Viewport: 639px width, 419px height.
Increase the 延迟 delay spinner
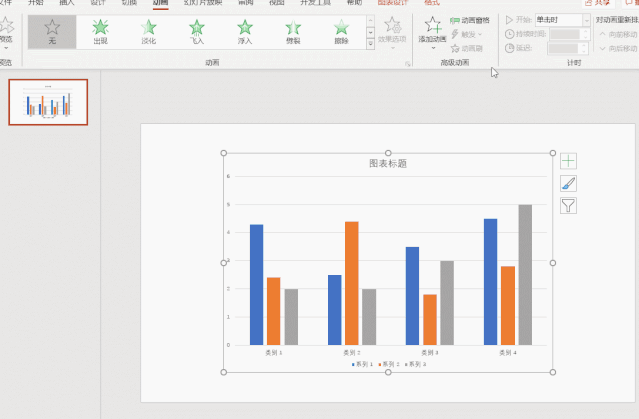(x=584, y=46)
